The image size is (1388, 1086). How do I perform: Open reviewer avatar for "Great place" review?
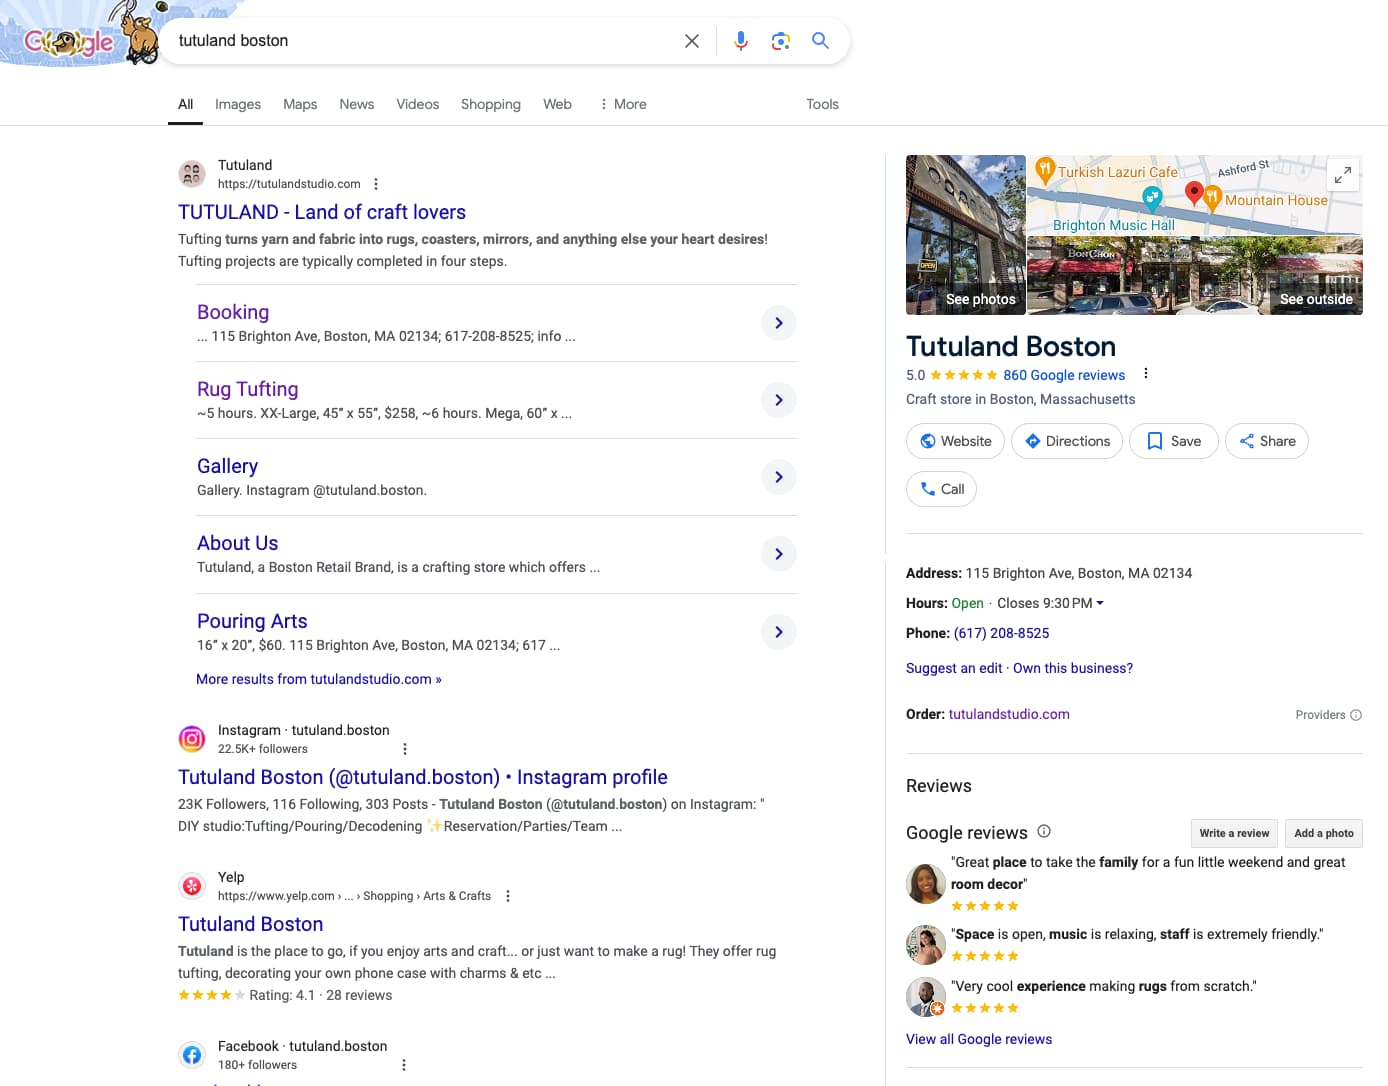click(x=926, y=884)
